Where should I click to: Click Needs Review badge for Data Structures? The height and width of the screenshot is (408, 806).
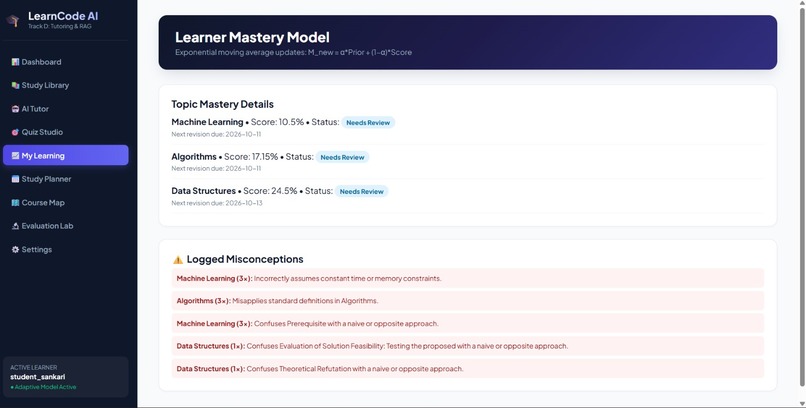point(361,191)
